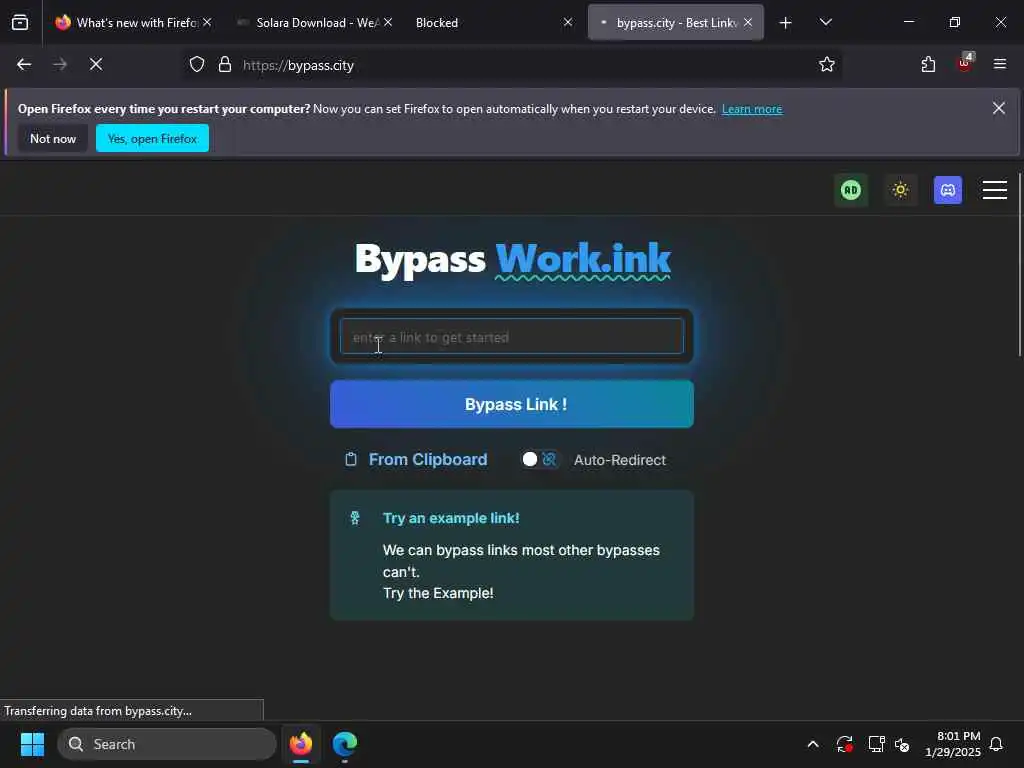
Task: Open a new tab
Action: coord(786,23)
